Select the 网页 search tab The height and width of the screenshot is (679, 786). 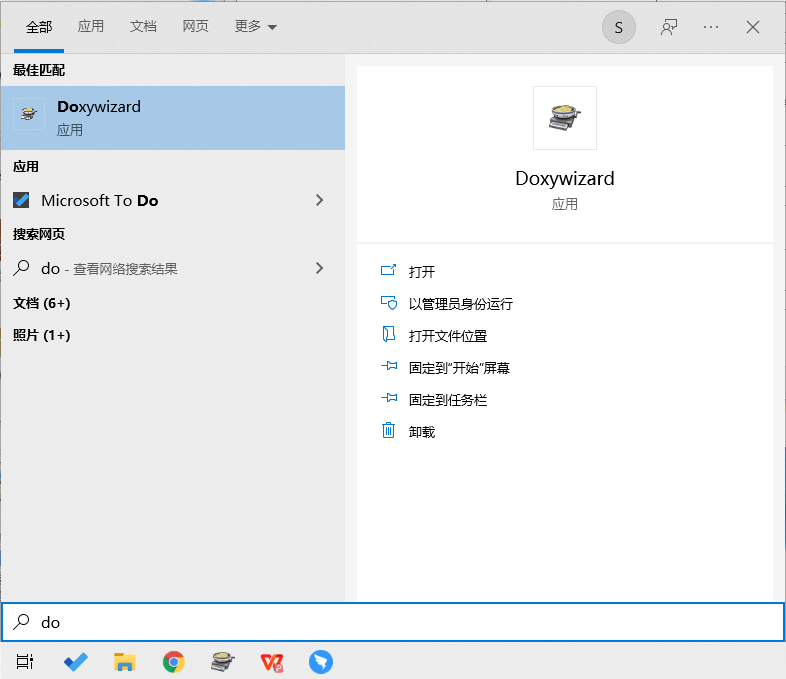click(196, 27)
